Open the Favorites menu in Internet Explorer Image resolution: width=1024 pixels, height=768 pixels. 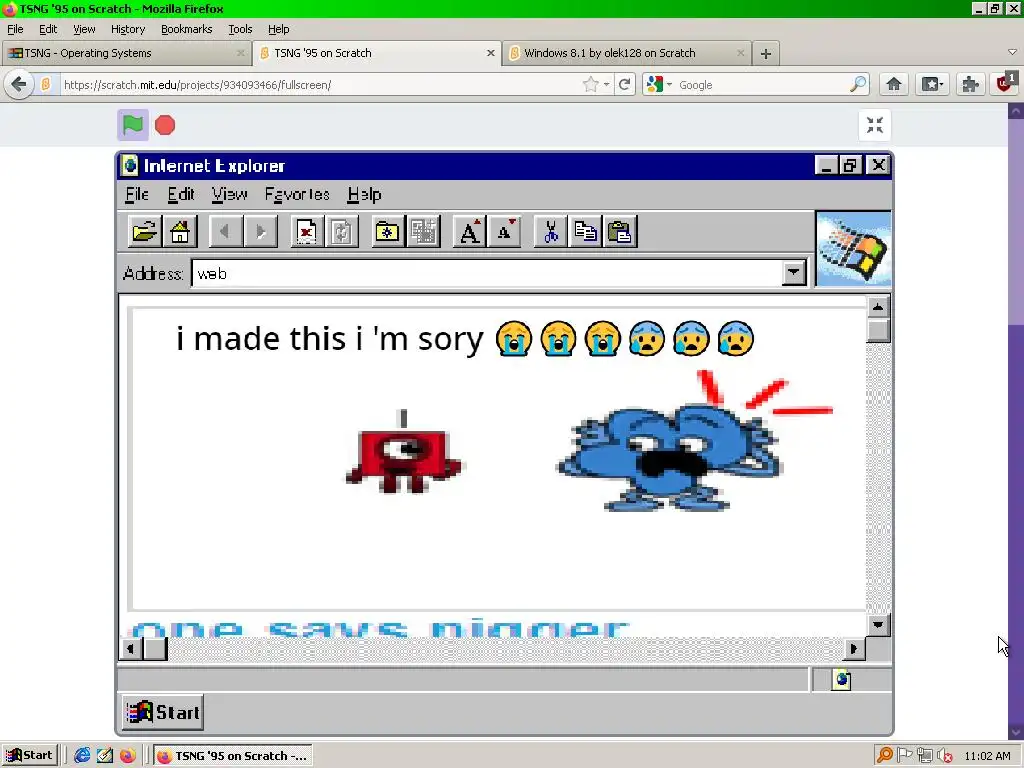[x=297, y=195]
